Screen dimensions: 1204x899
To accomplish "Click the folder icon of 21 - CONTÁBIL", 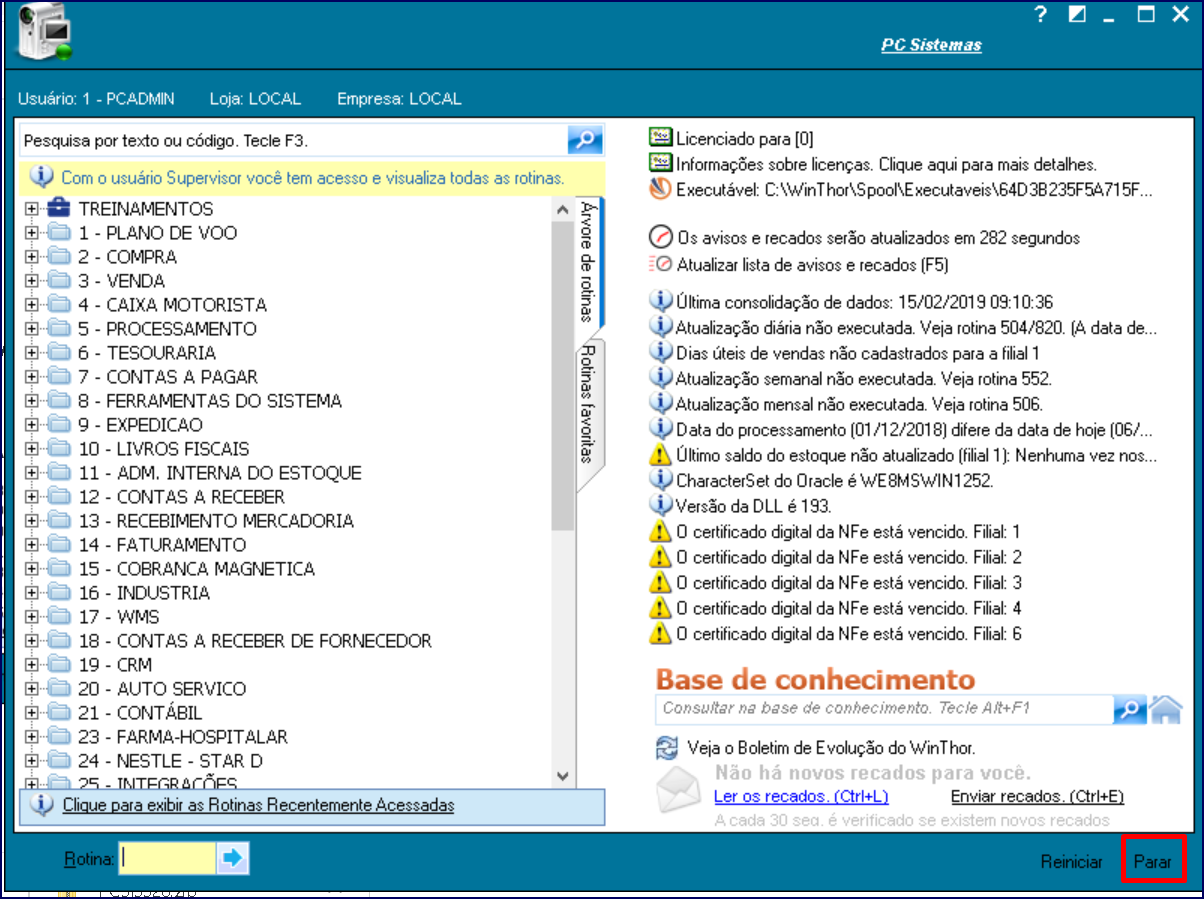I will (x=59, y=713).
